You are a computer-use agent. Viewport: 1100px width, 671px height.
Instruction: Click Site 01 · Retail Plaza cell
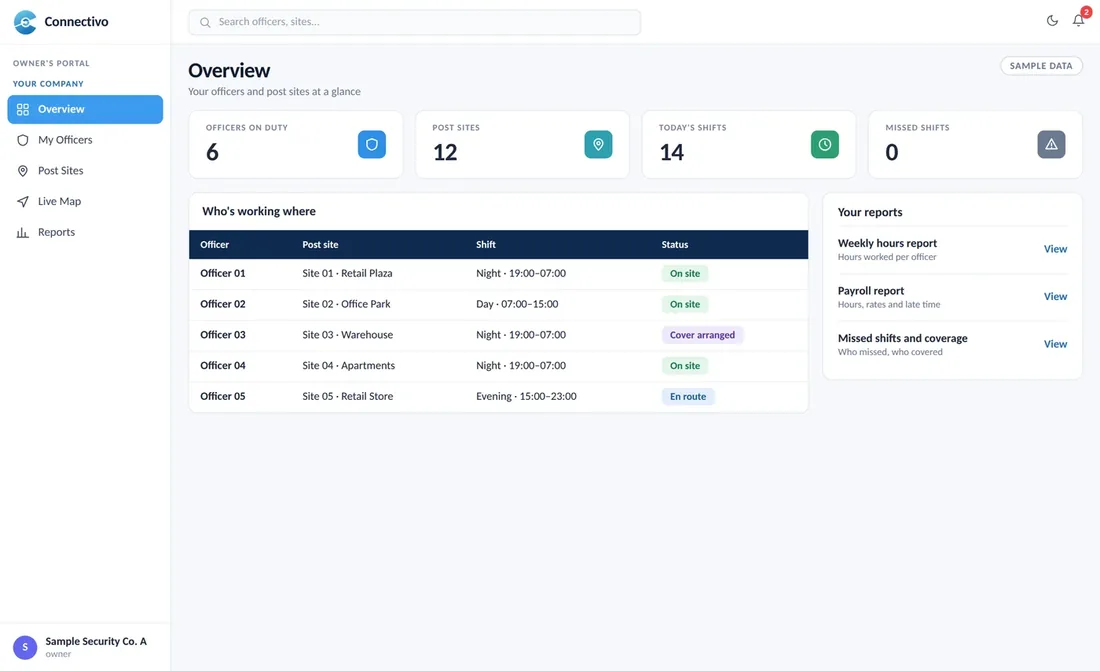[347, 274]
